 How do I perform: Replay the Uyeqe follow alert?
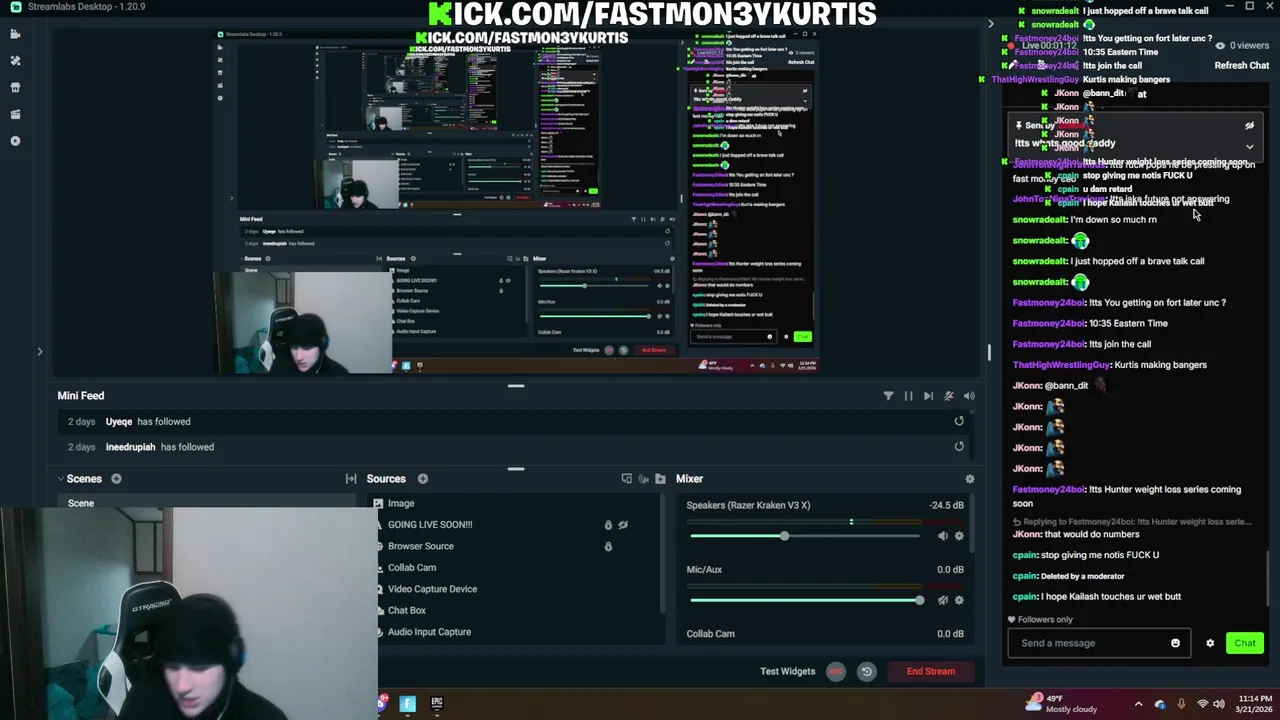[959, 421]
